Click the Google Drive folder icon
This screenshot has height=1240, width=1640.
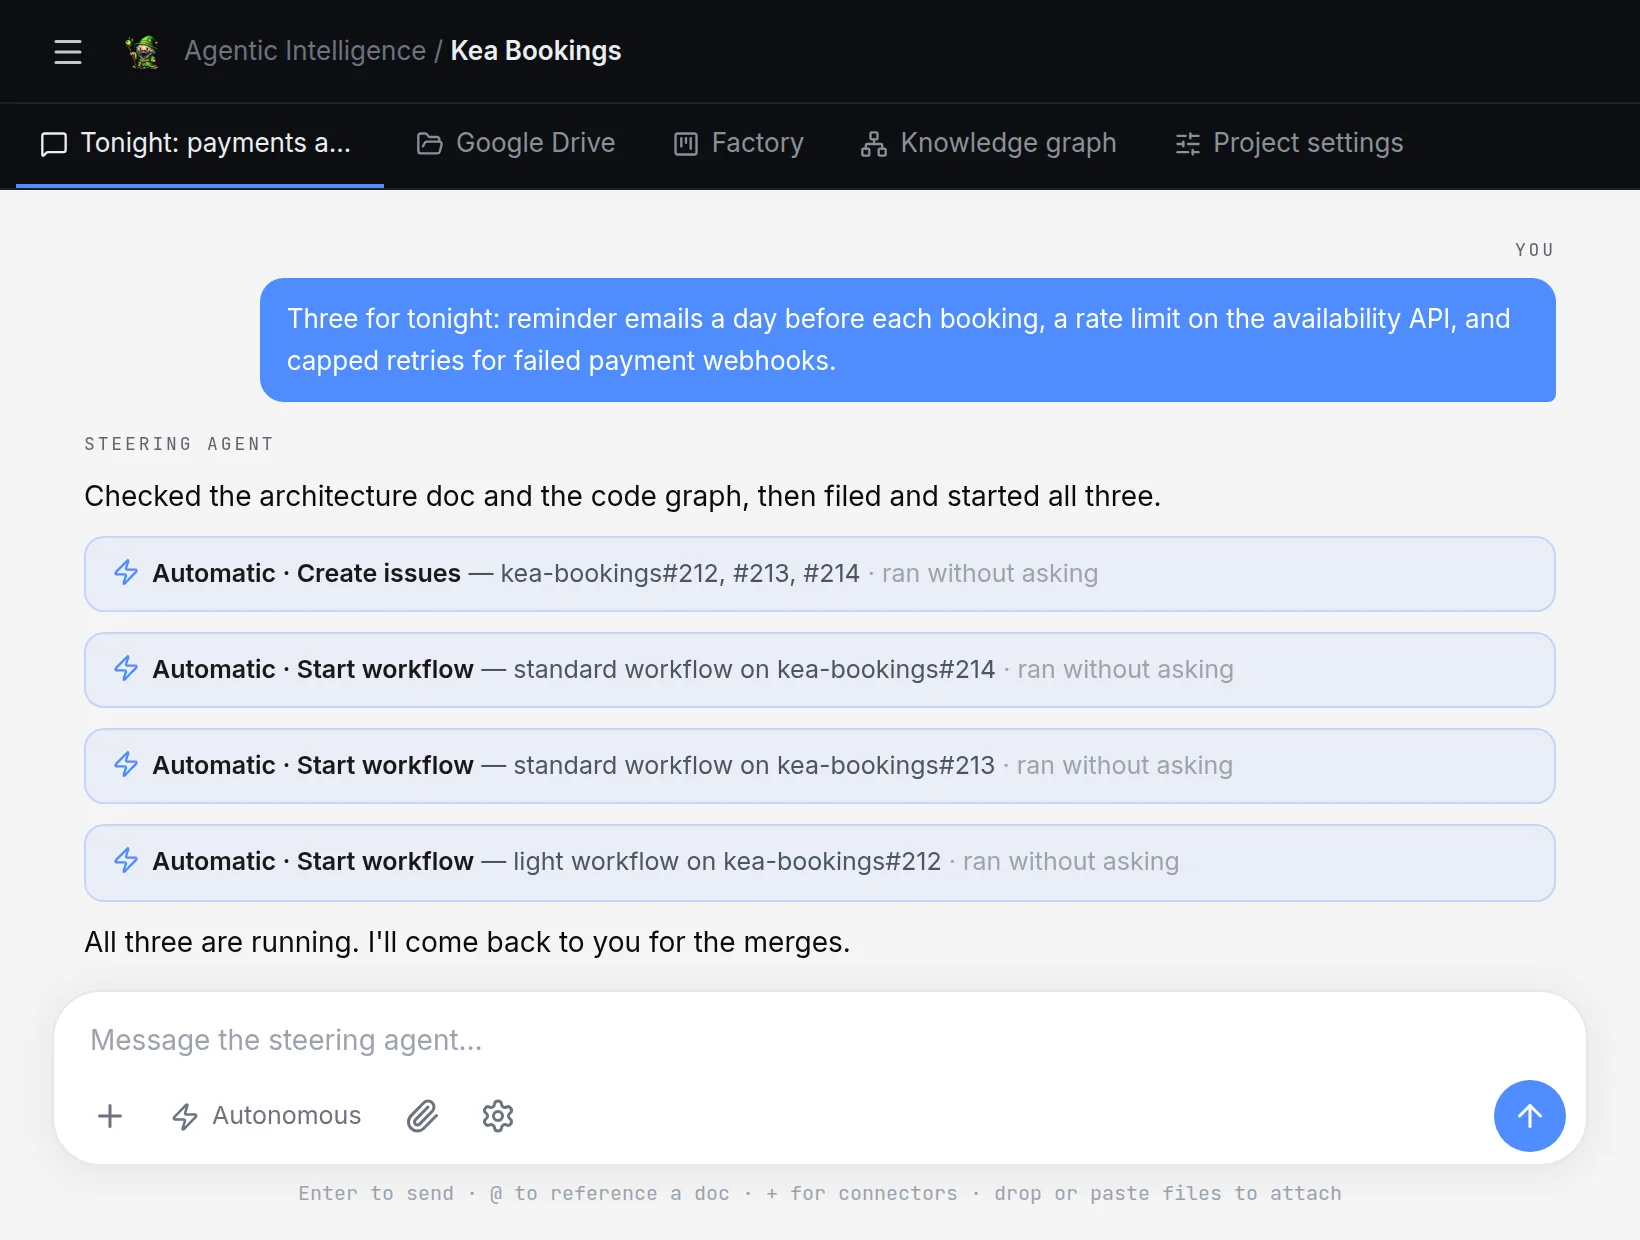tap(430, 144)
